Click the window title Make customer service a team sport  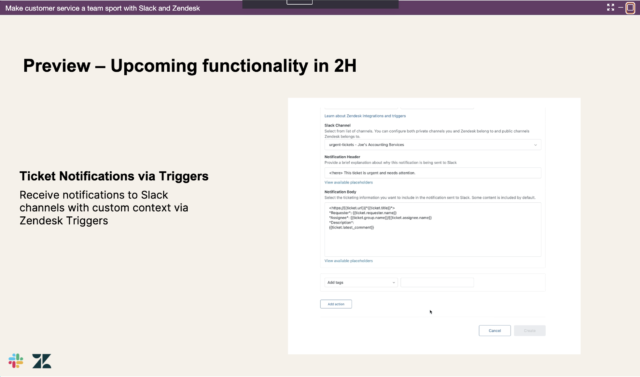click(x=102, y=8)
